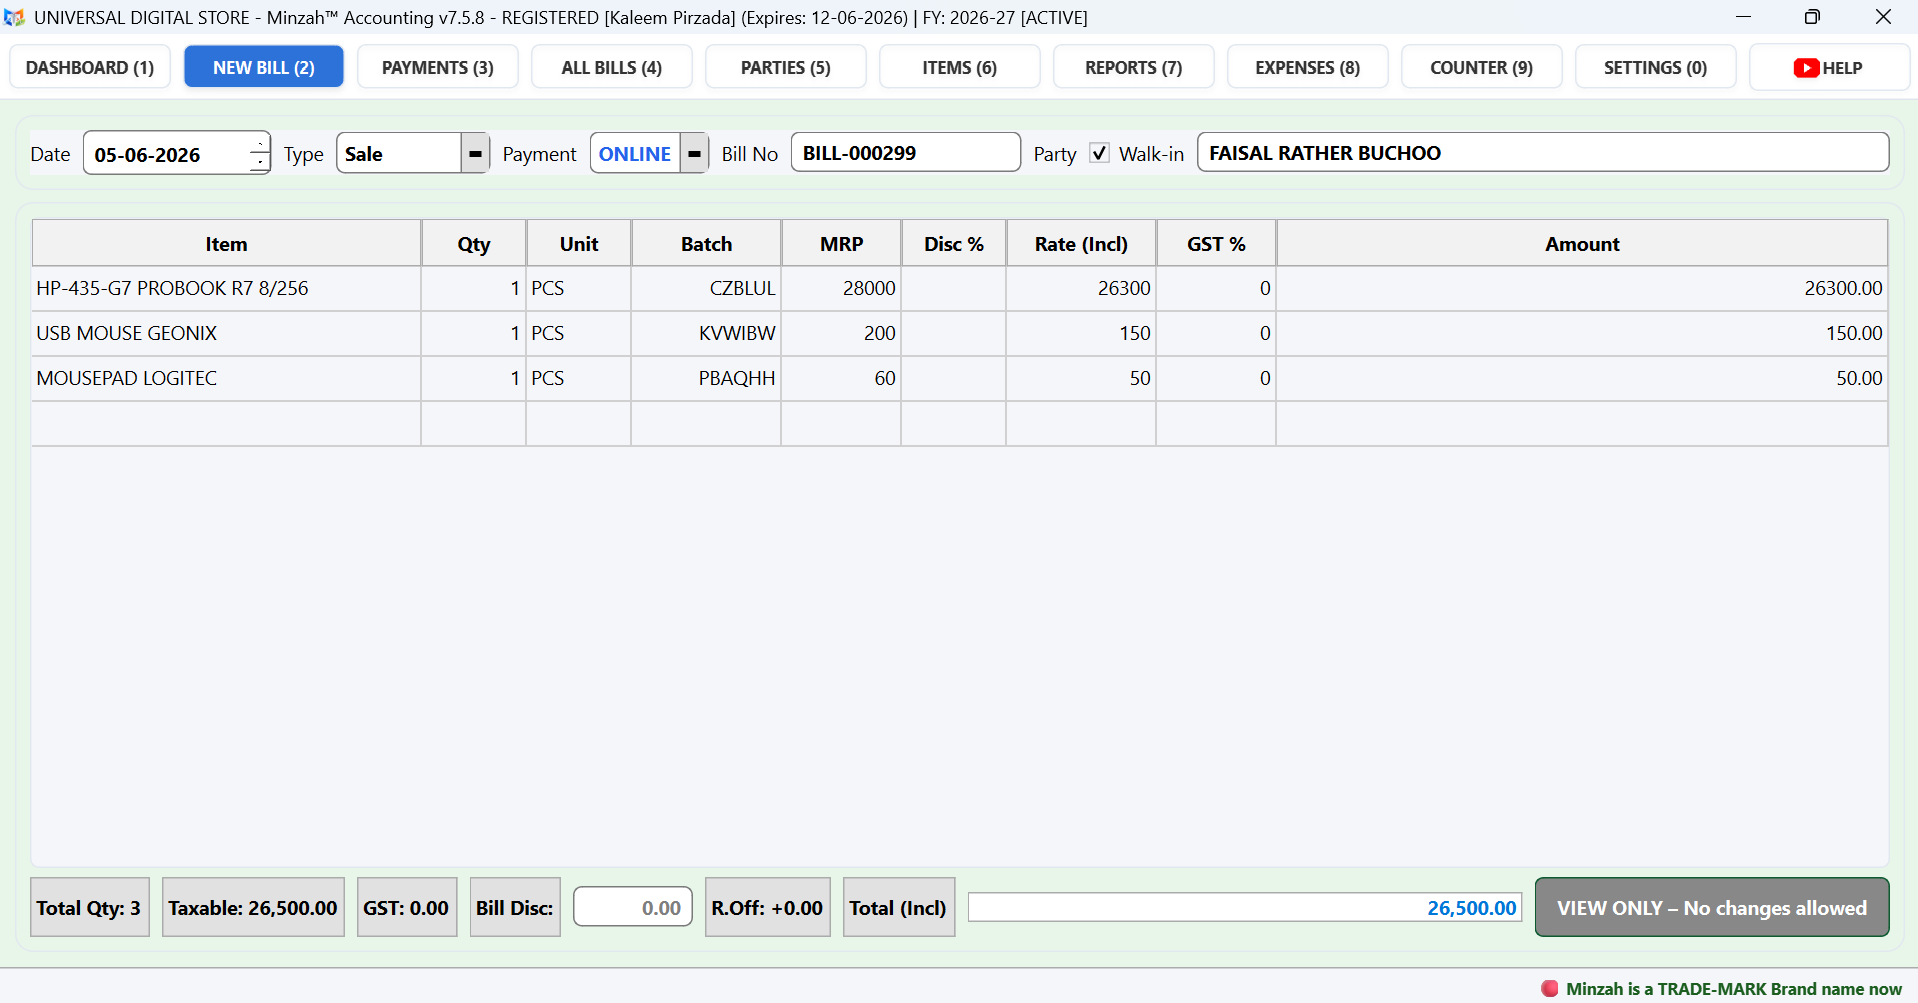This screenshot has width=1918, height=1003.
Task: Click MRP cell 28000
Action: (x=841, y=288)
